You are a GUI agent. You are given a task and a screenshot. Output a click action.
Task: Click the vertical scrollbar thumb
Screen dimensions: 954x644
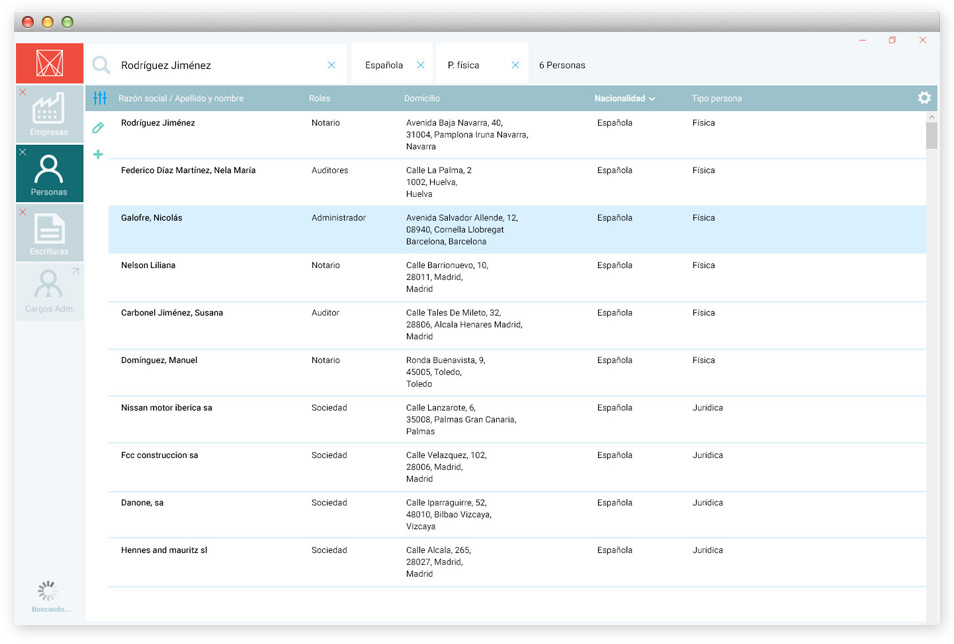[931, 135]
